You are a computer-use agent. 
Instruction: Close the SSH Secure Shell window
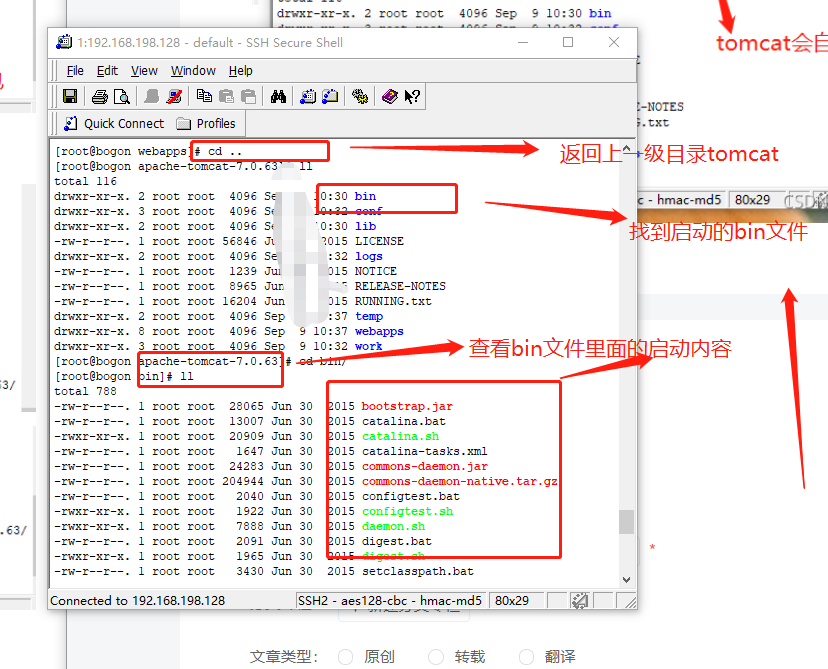(614, 42)
